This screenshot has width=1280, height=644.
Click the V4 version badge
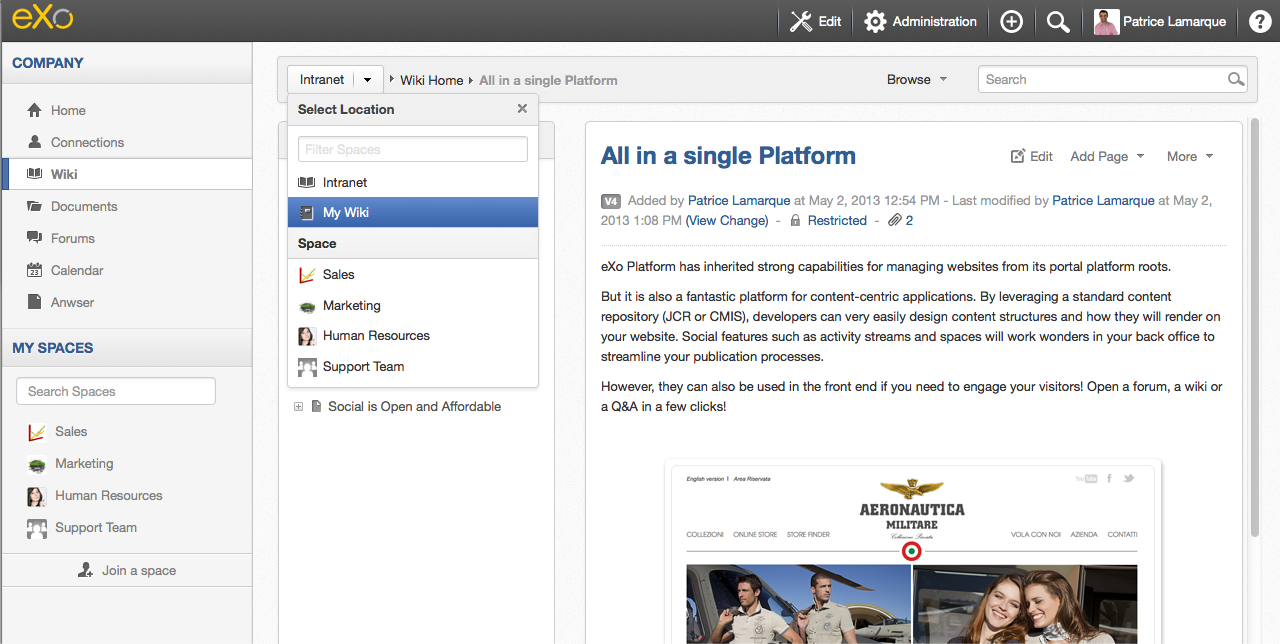click(x=611, y=201)
